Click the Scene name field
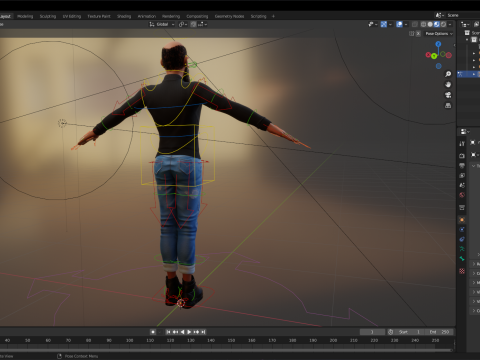480x360 pixels. (463, 15)
